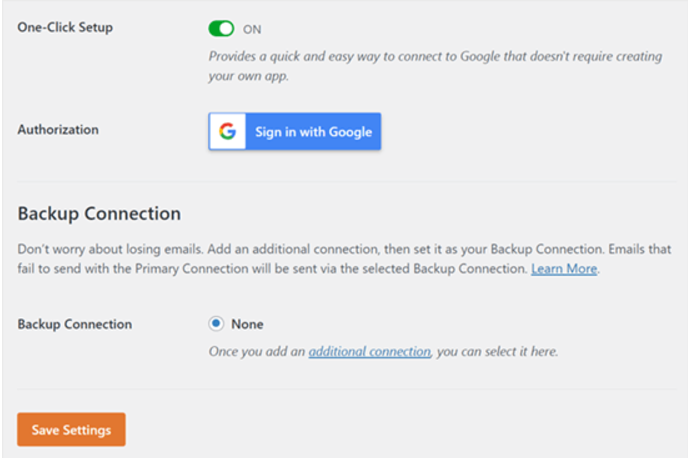The image size is (688, 458).
Task: Click the small Backup Connection field label
Action: [75, 324]
